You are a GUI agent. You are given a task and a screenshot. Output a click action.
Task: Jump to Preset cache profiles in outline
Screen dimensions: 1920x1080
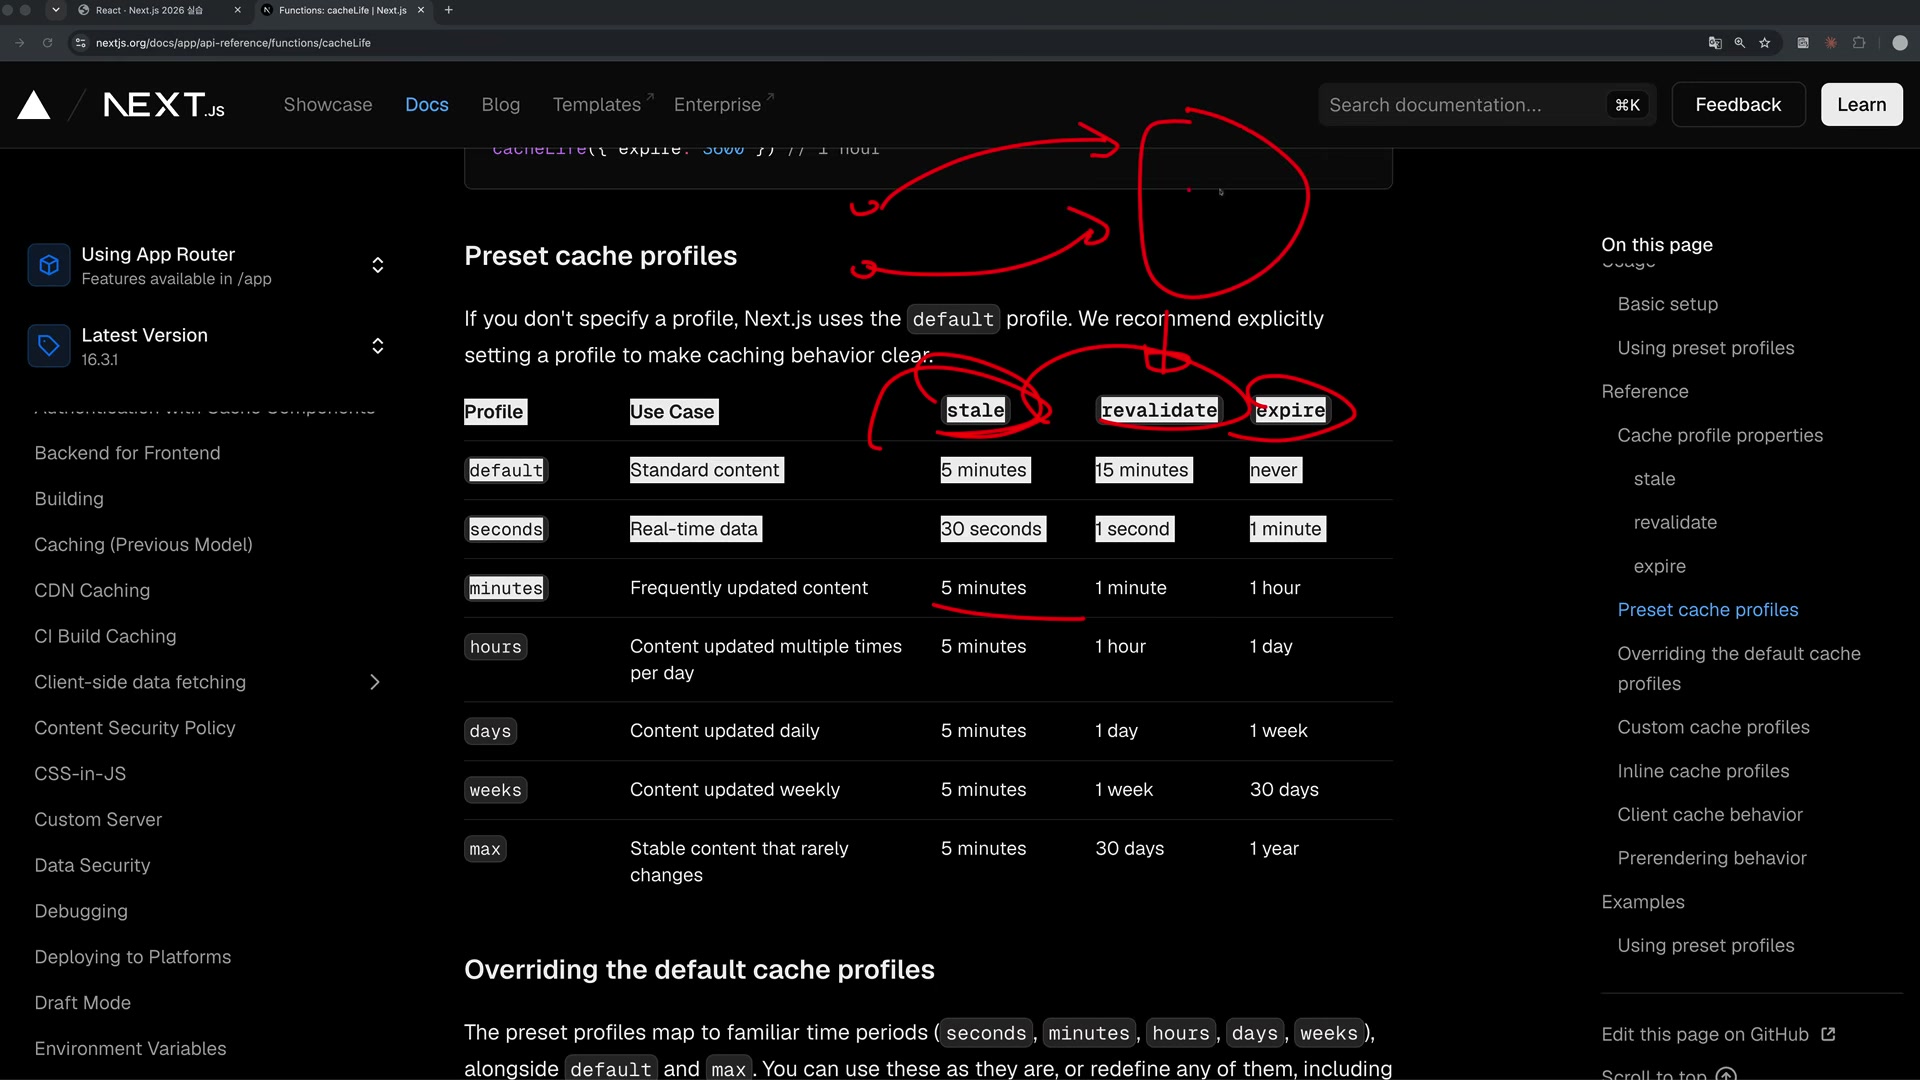tap(1707, 610)
